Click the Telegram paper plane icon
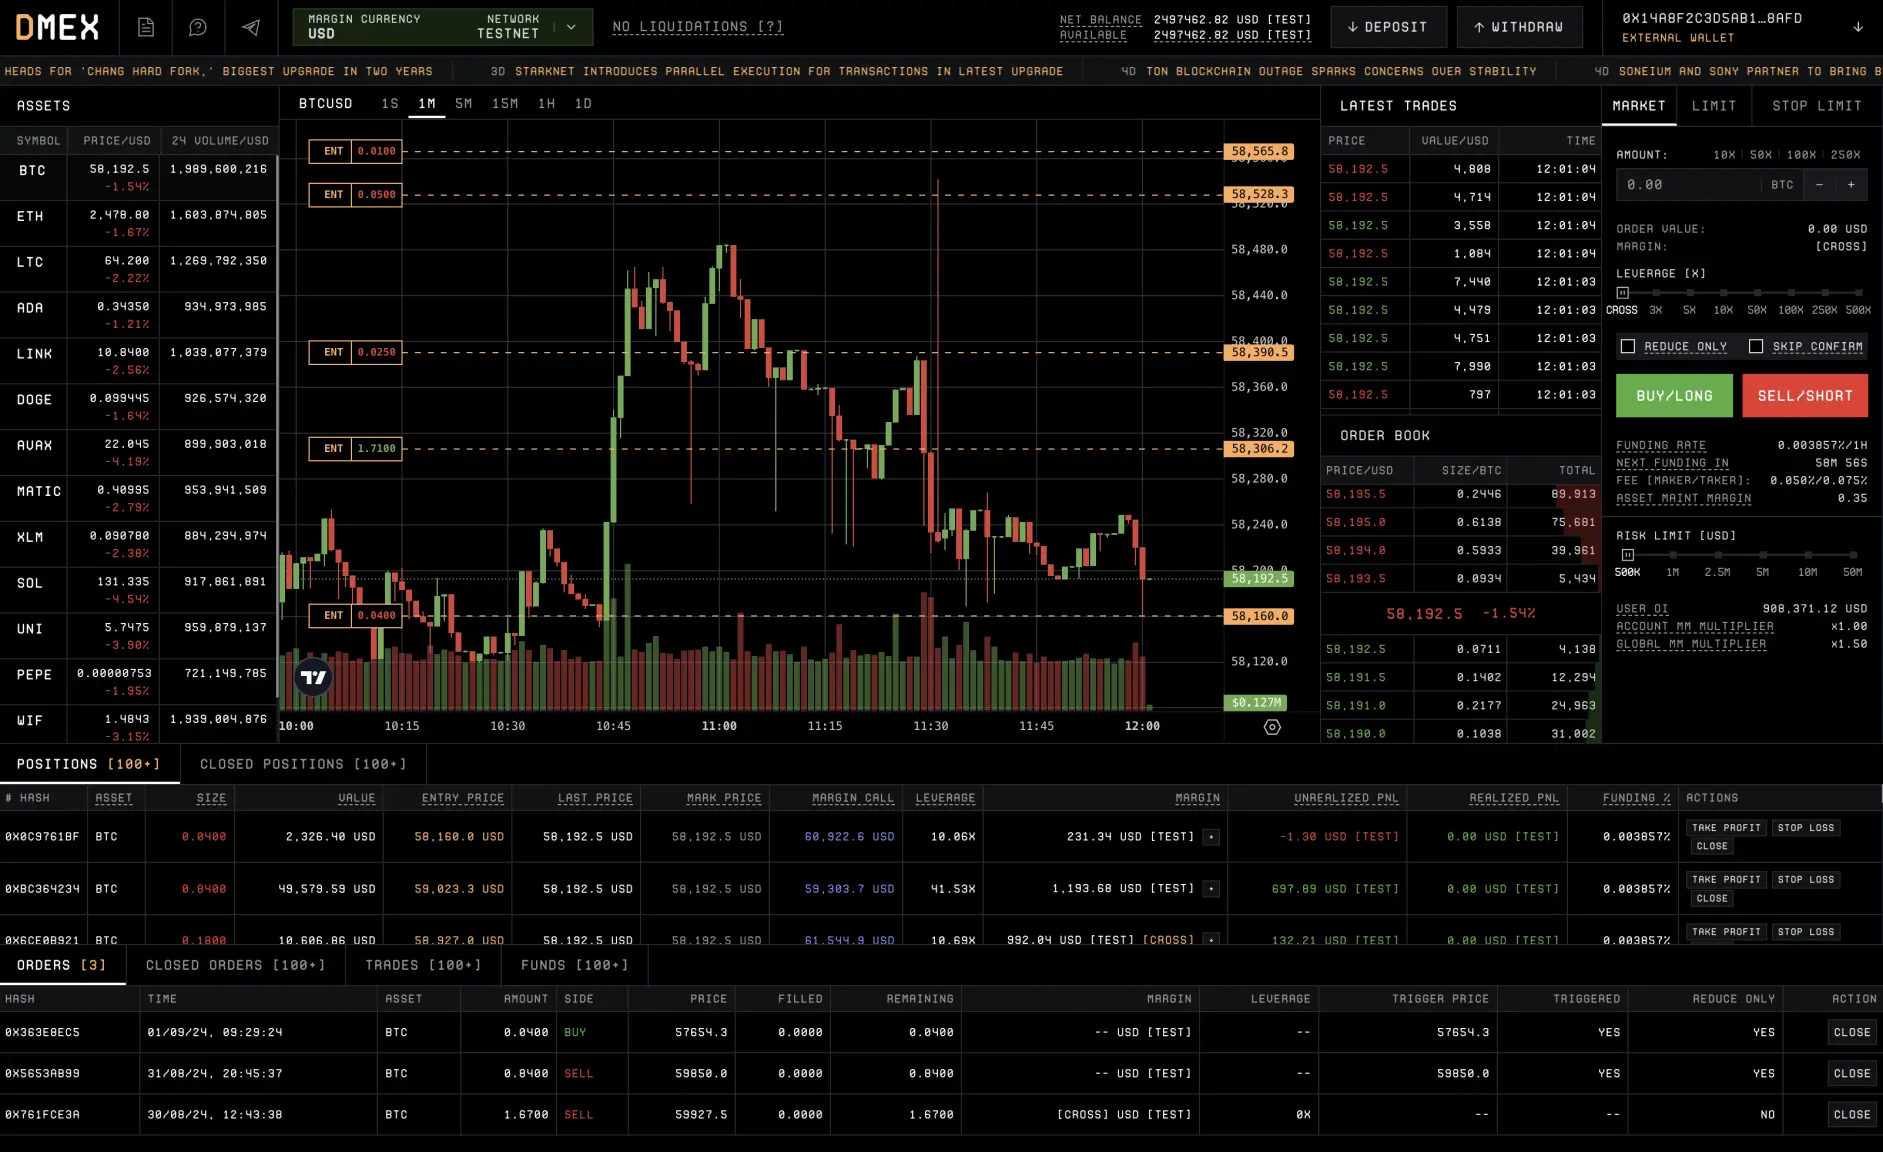This screenshot has width=1883, height=1152. 251,27
